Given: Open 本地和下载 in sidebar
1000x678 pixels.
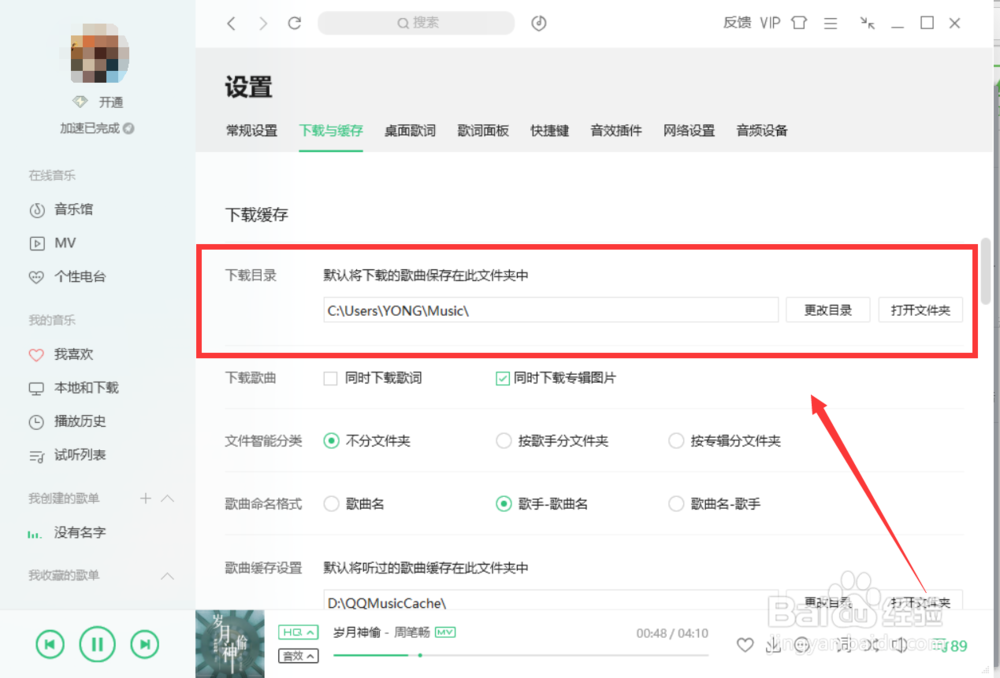Looking at the screenshot, I should [x=74, y=388].
